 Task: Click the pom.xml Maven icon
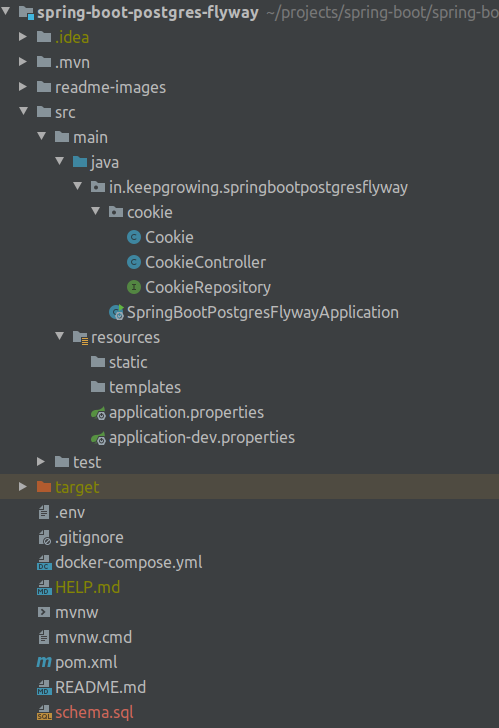click(44, 662)
